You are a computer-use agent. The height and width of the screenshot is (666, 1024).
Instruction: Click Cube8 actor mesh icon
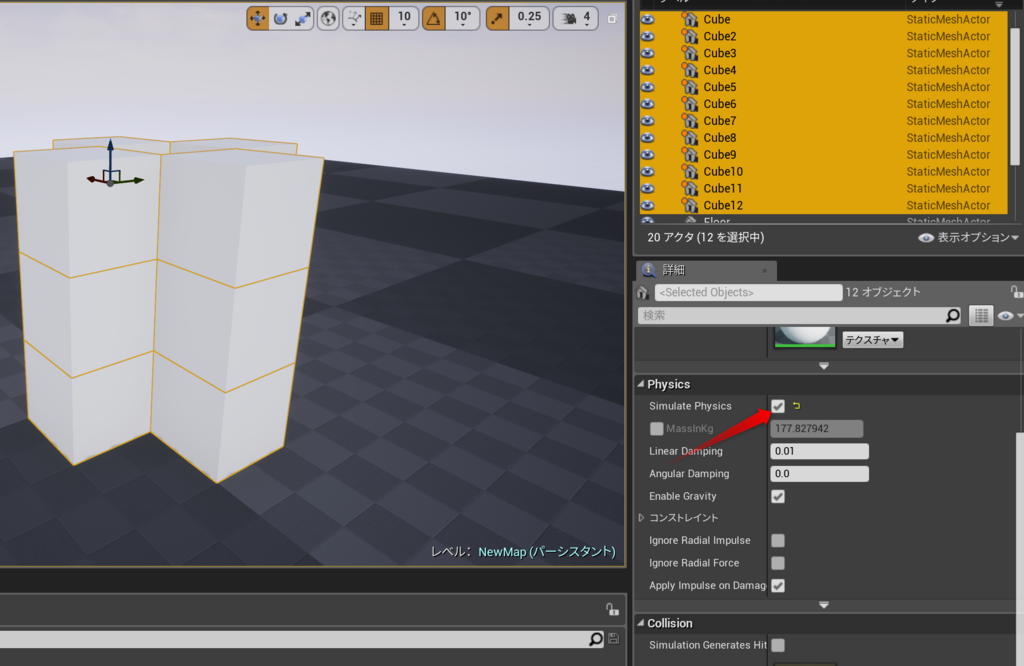pyautogui.click(x=690, y=138)
